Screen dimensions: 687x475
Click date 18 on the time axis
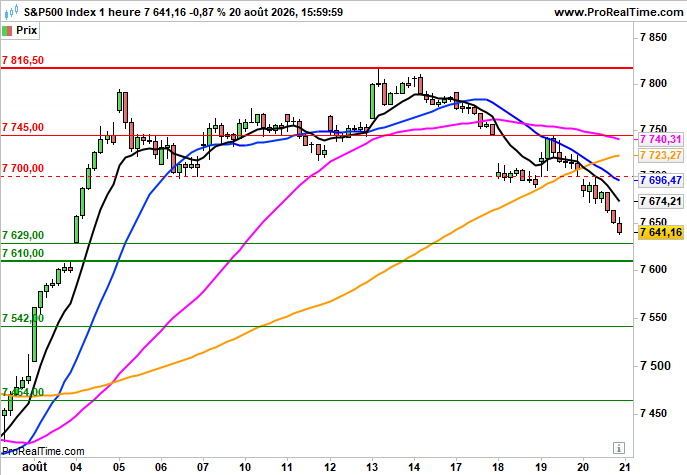(x=498, y=467)
